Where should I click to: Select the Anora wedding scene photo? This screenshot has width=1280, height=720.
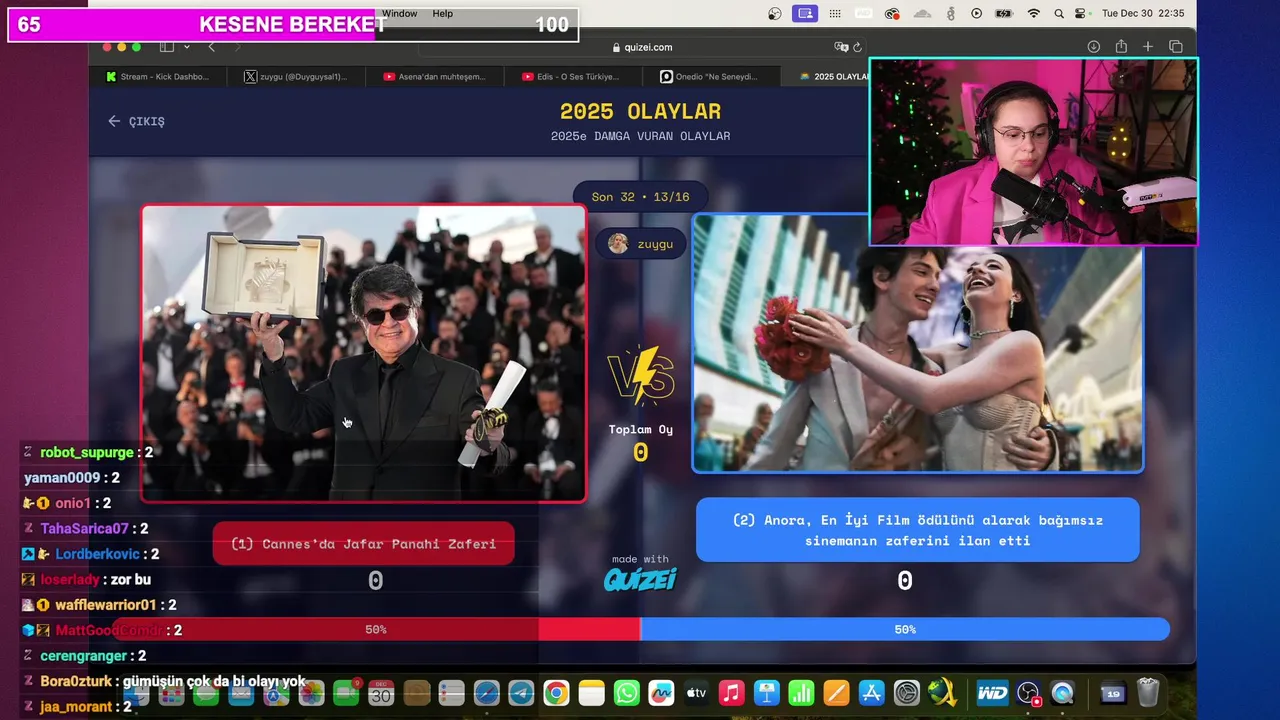click(x=918, y=343)
